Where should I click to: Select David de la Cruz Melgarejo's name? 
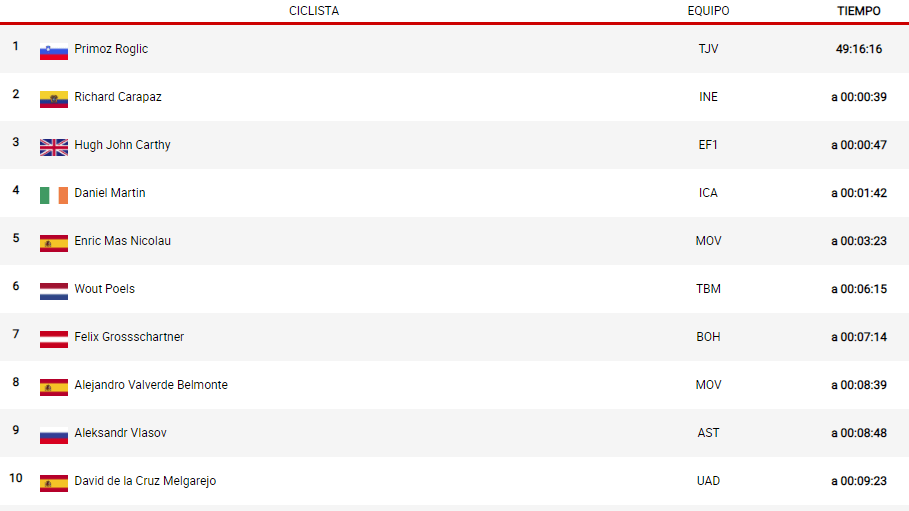click(x=145, y=481)
